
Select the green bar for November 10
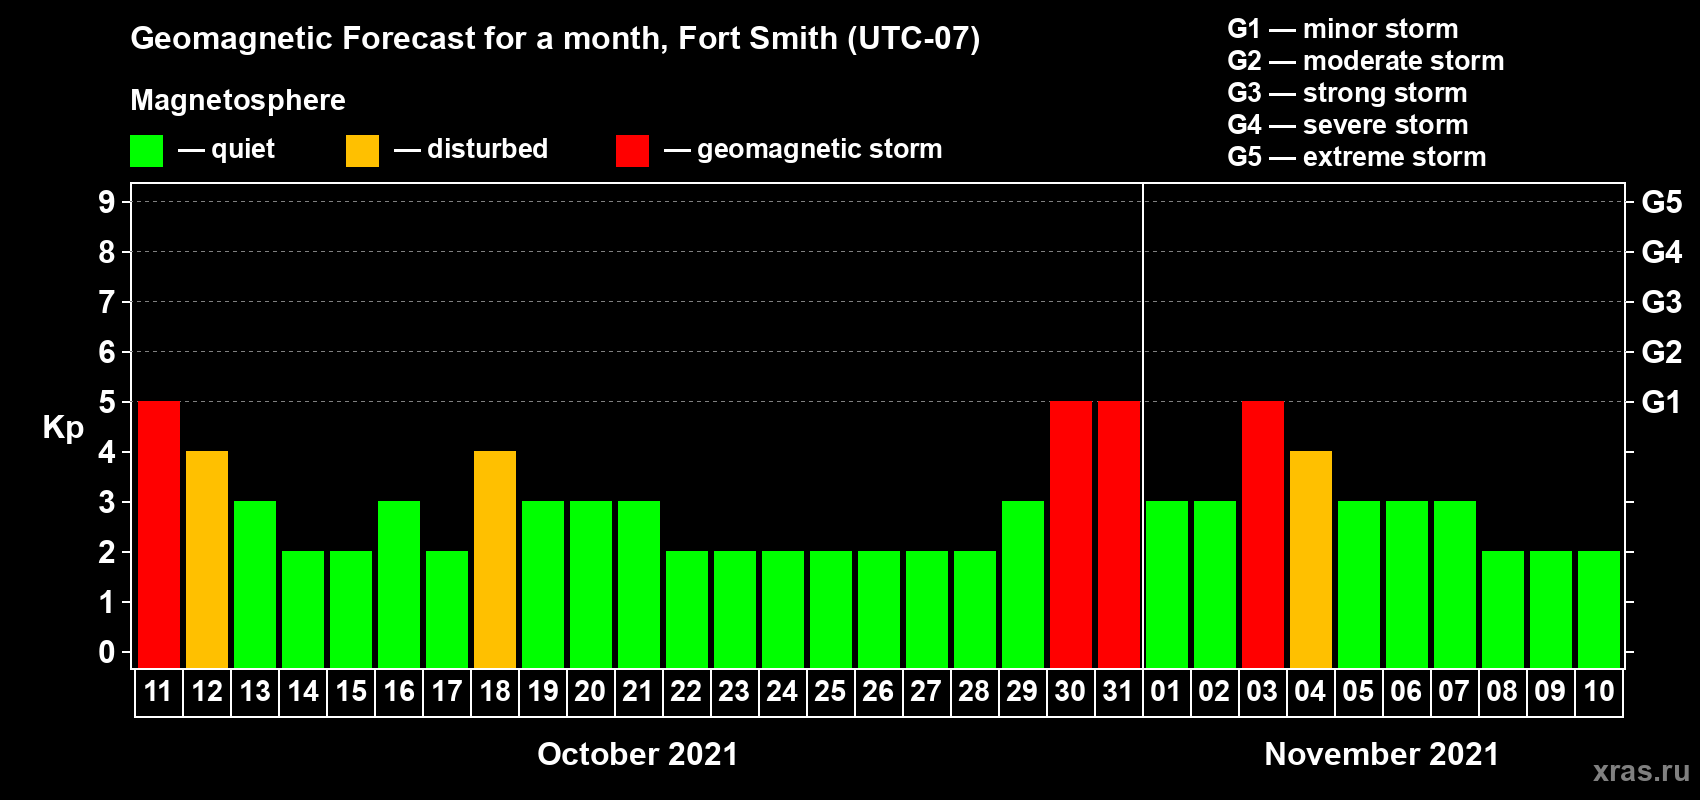click(1599, 610)
